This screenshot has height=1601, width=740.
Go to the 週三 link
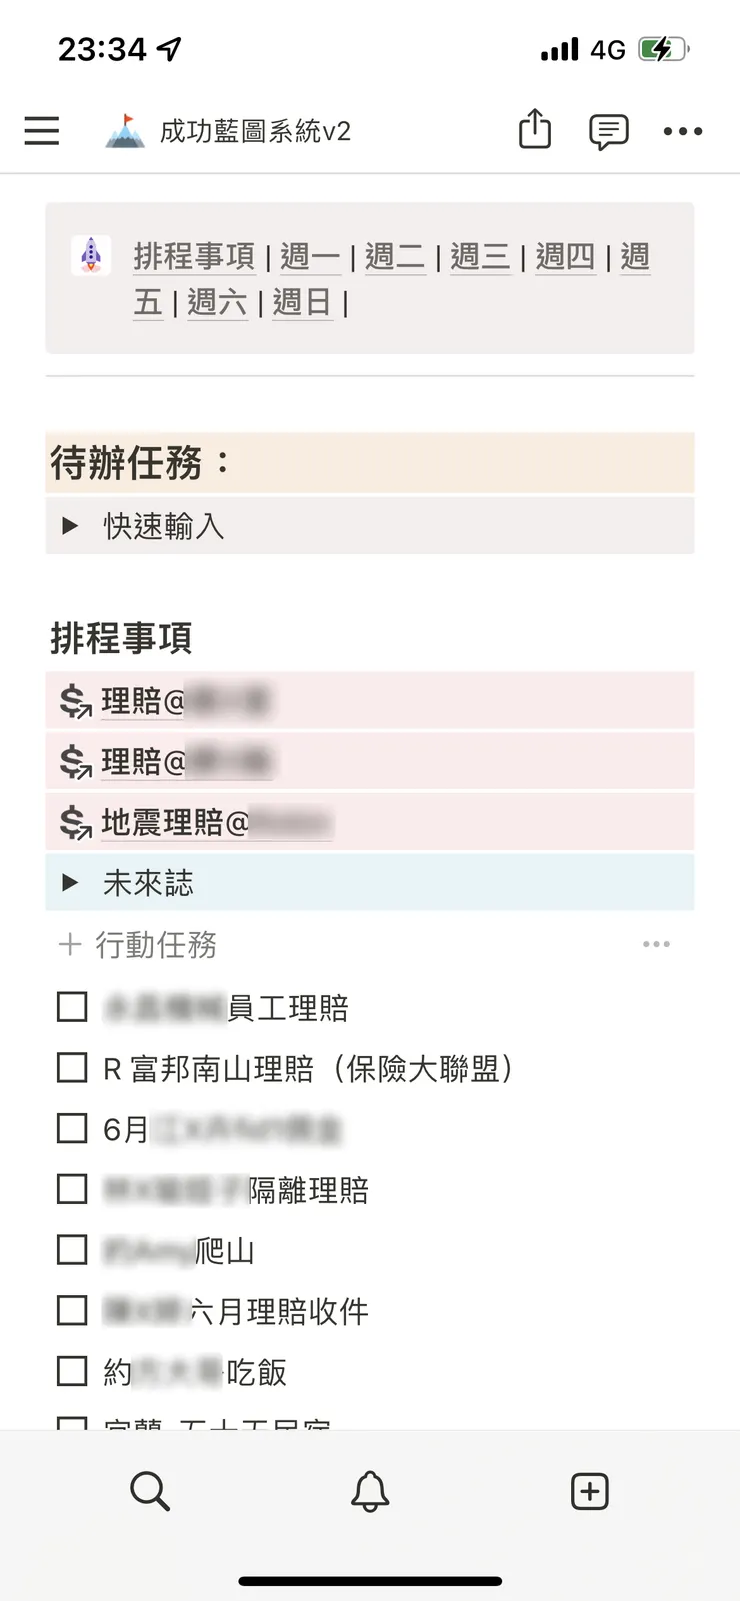pos(480,257)
